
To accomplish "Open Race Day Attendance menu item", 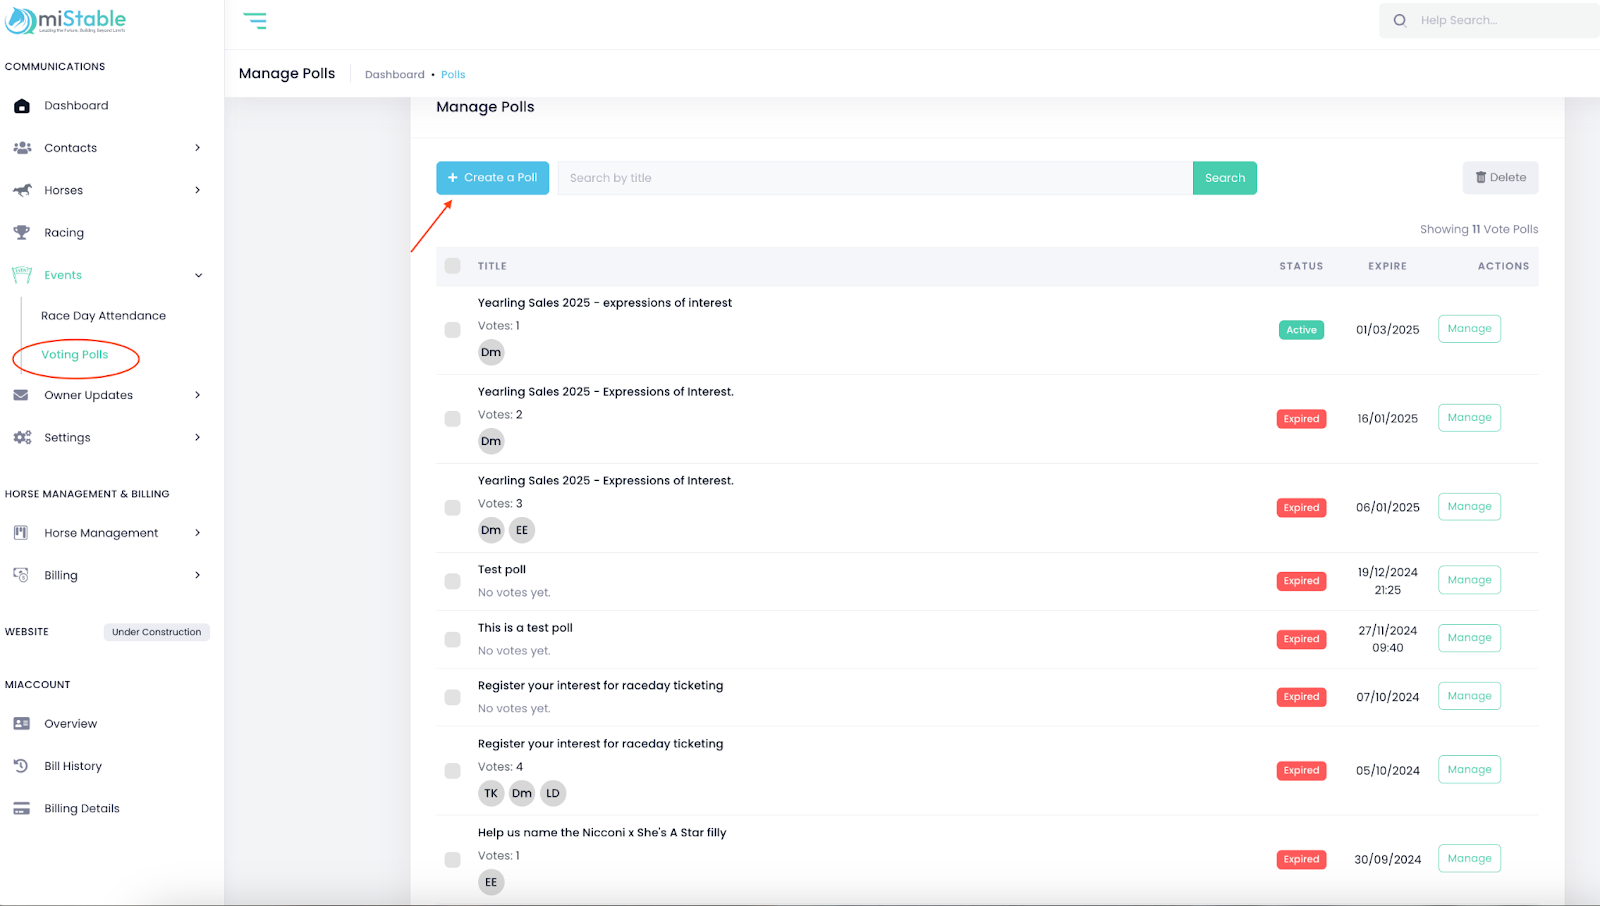I will click(103, 316).
